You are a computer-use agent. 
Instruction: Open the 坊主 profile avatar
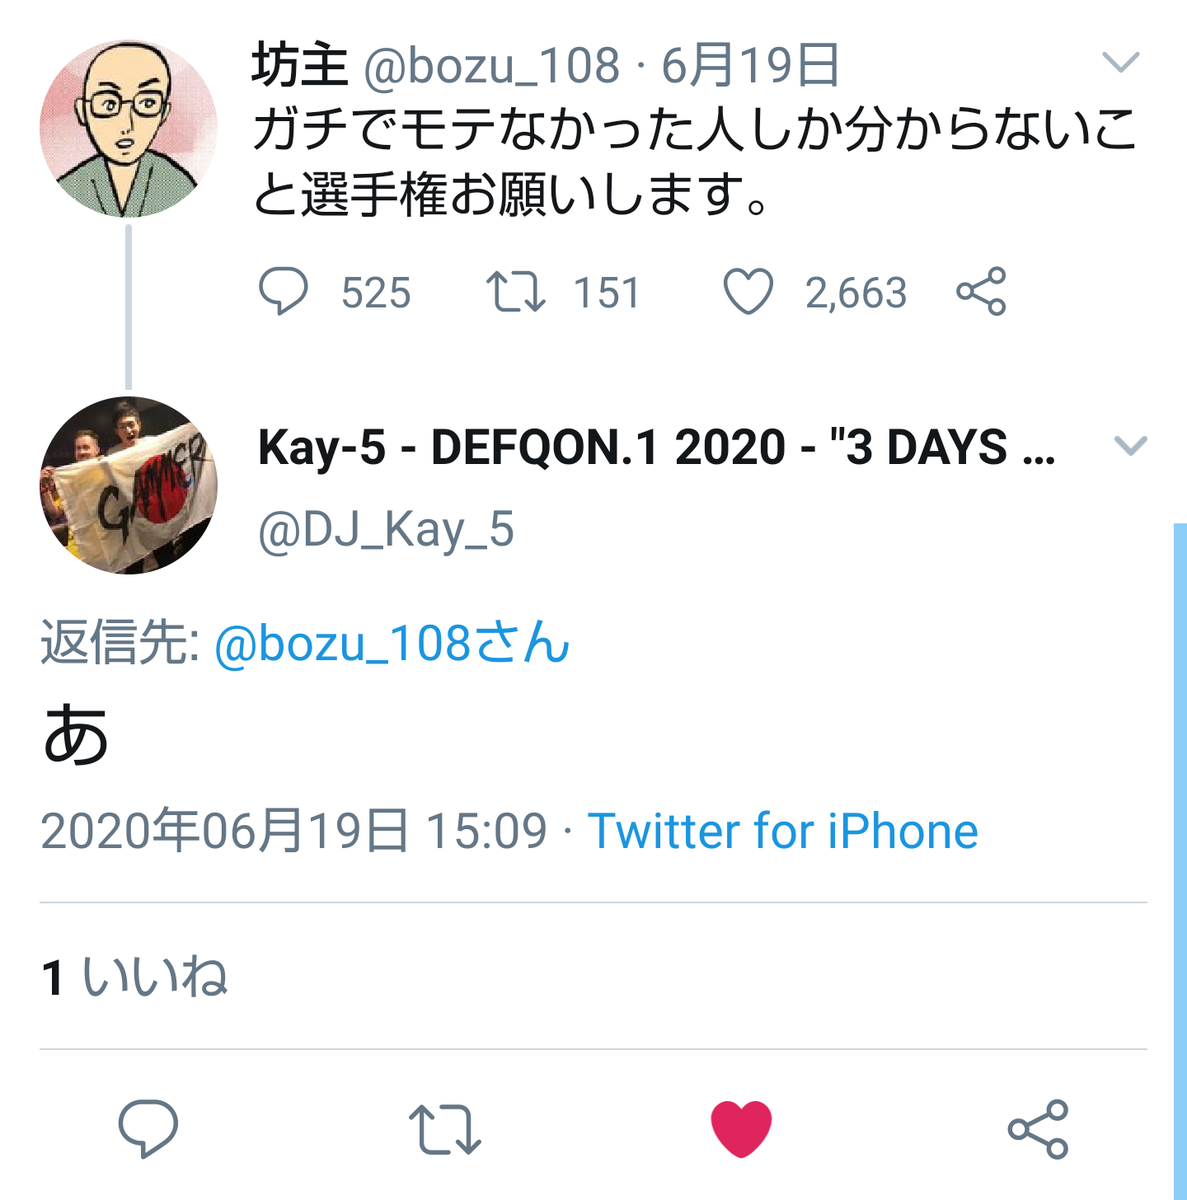(x=128, y=129)
